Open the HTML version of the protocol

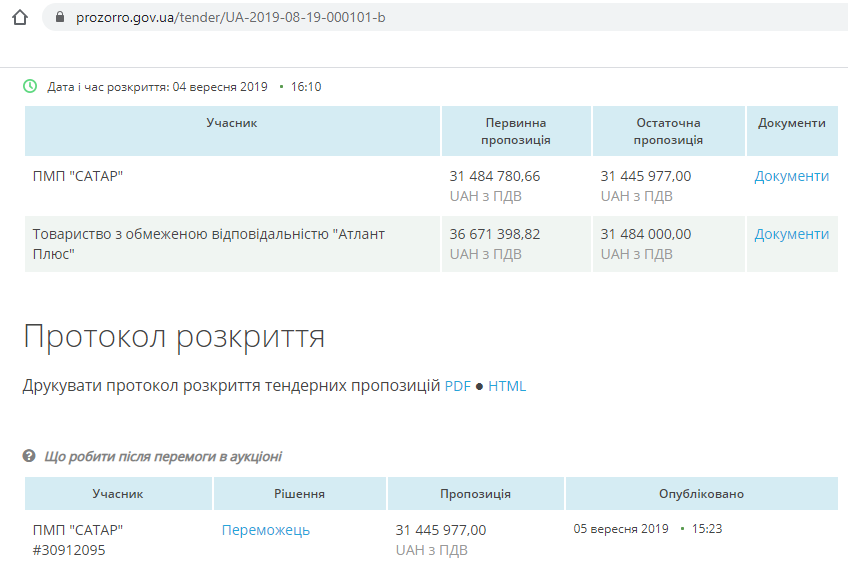tap(507, 386)
